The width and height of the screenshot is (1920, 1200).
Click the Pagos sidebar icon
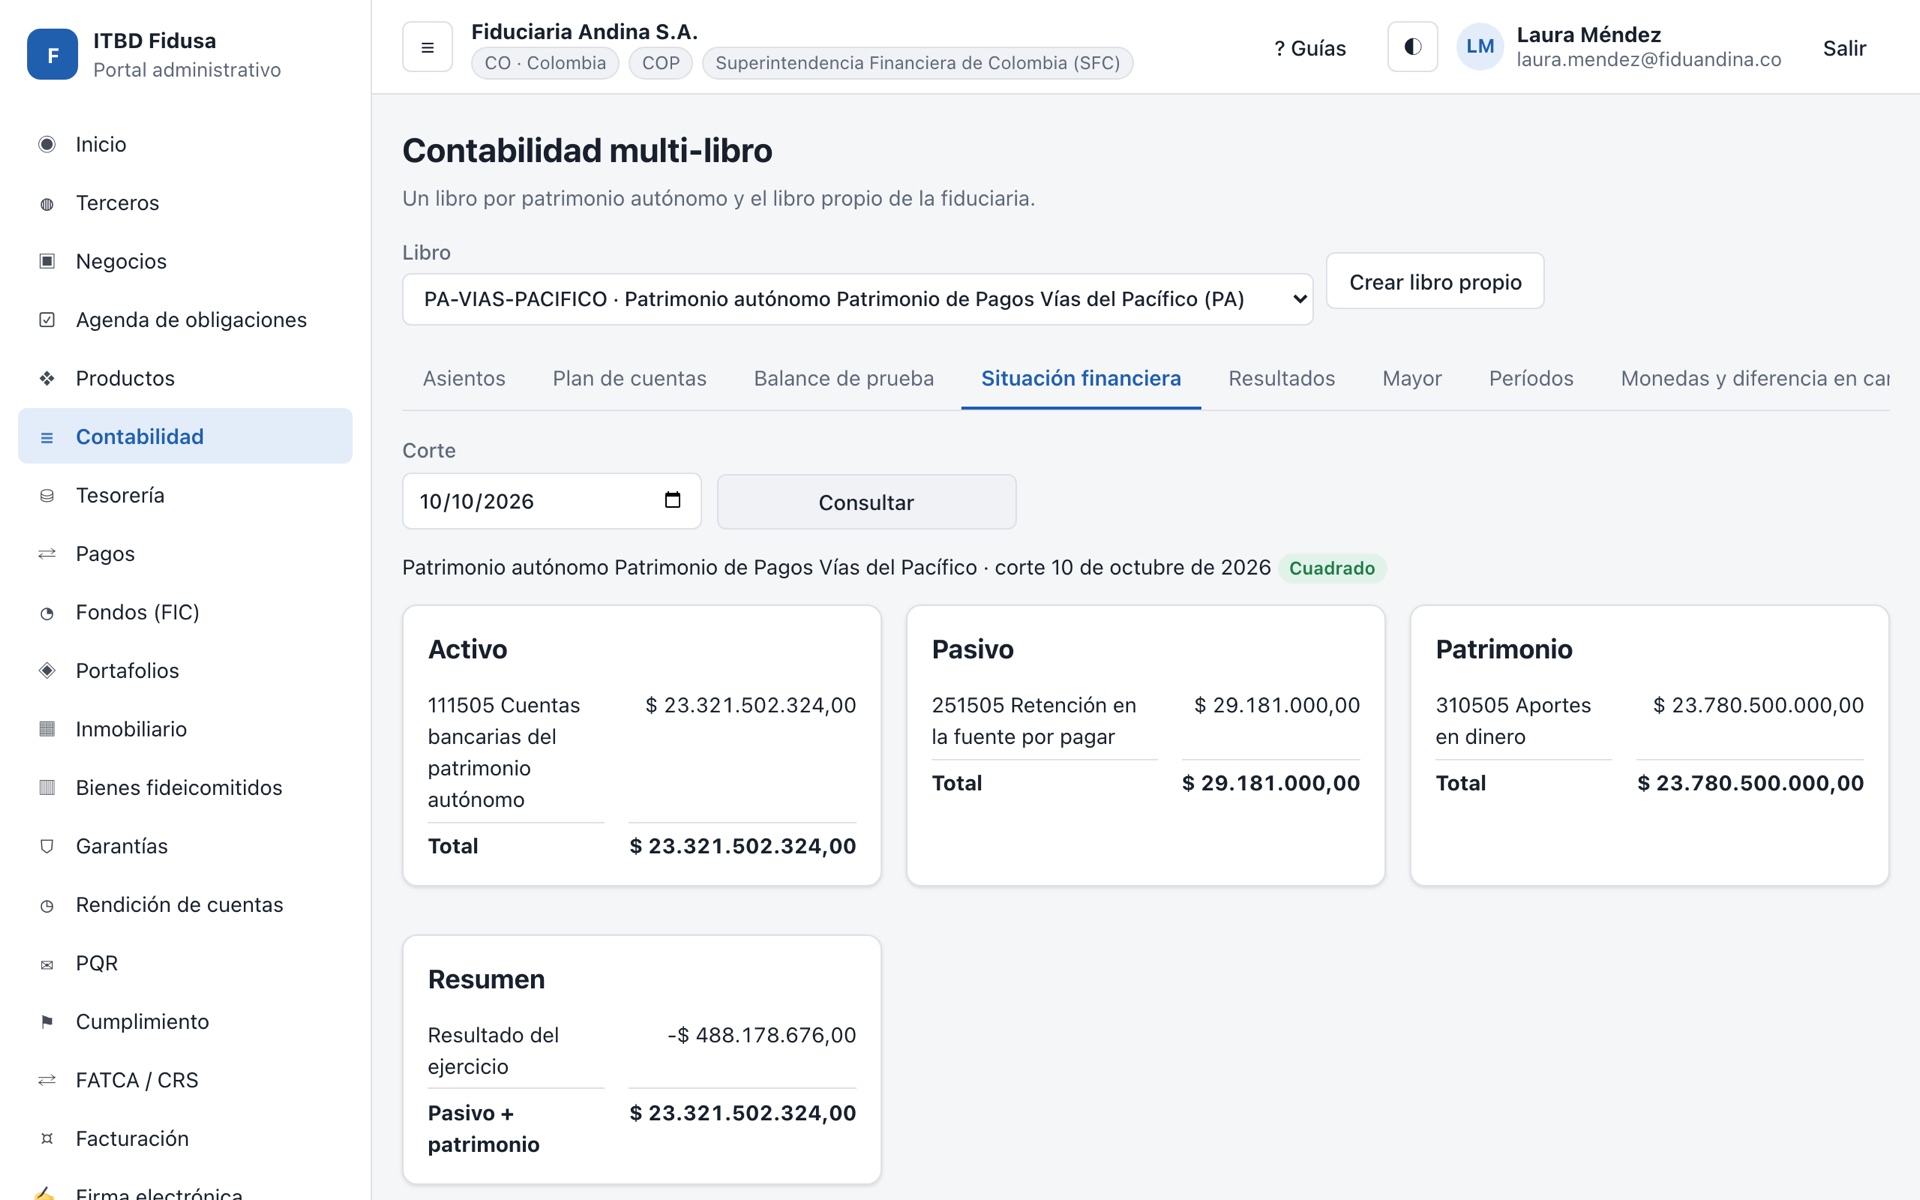click(47, 554)
